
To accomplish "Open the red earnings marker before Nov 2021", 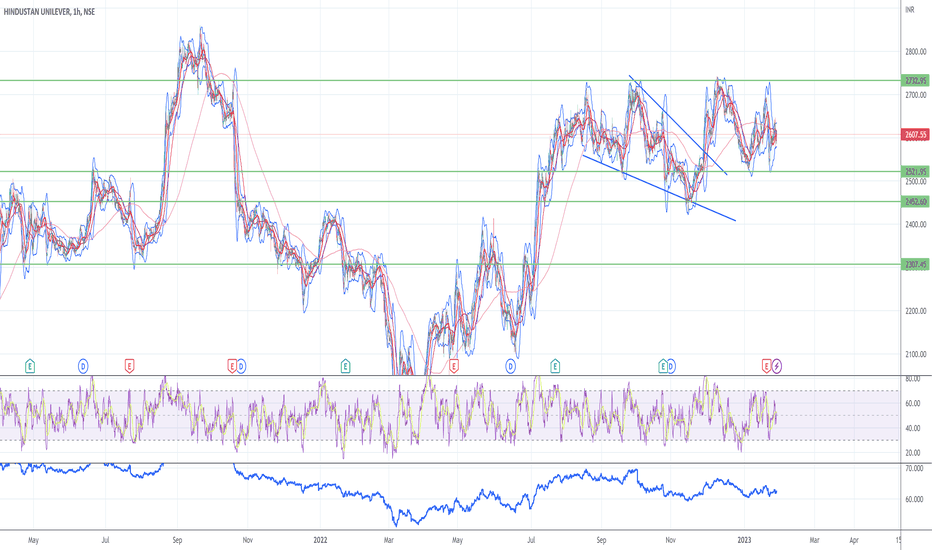I will [232, 366].
